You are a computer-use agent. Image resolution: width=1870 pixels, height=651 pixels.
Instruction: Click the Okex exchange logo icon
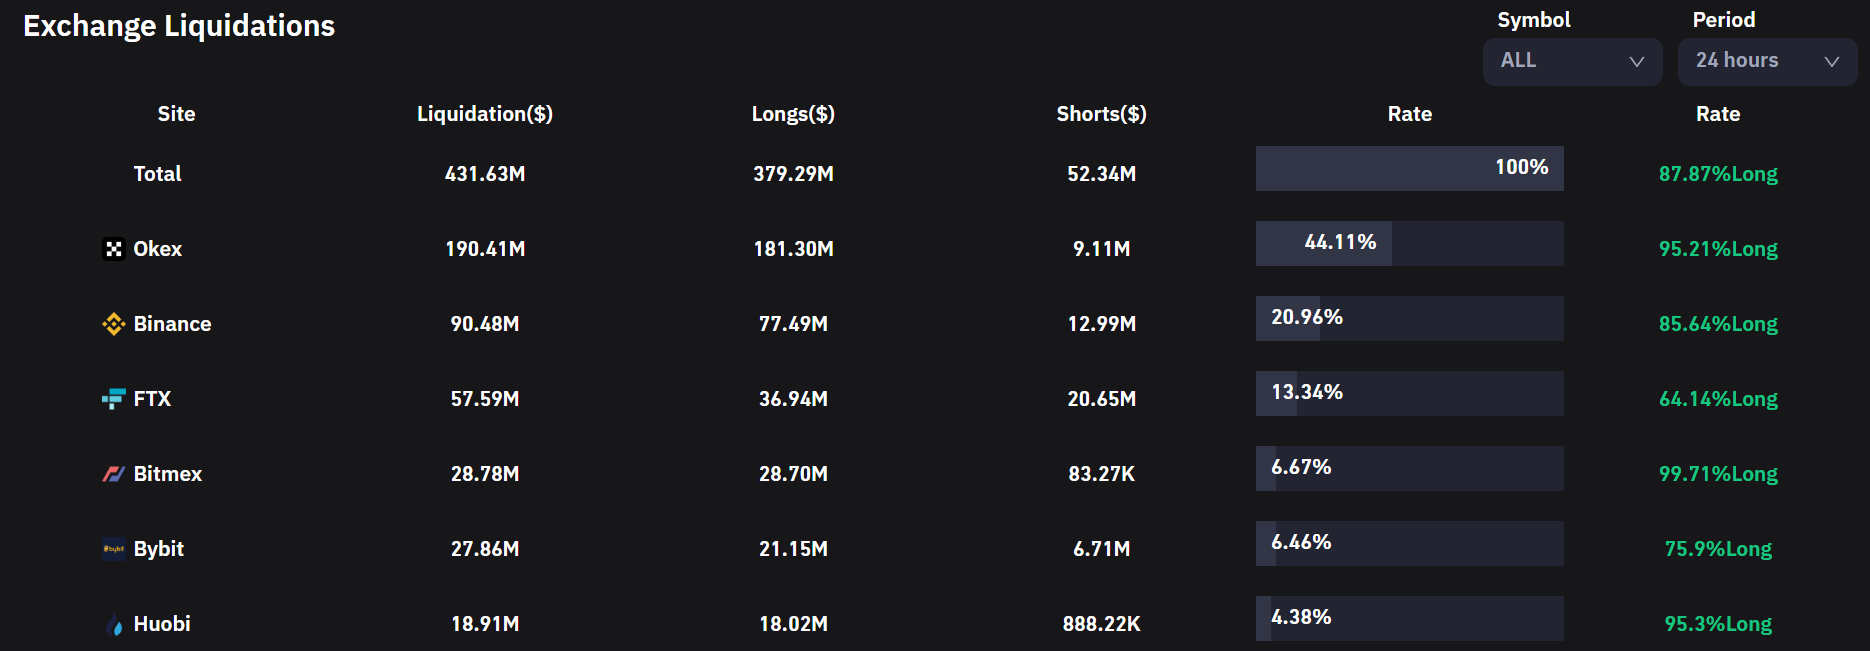[114, 249]
